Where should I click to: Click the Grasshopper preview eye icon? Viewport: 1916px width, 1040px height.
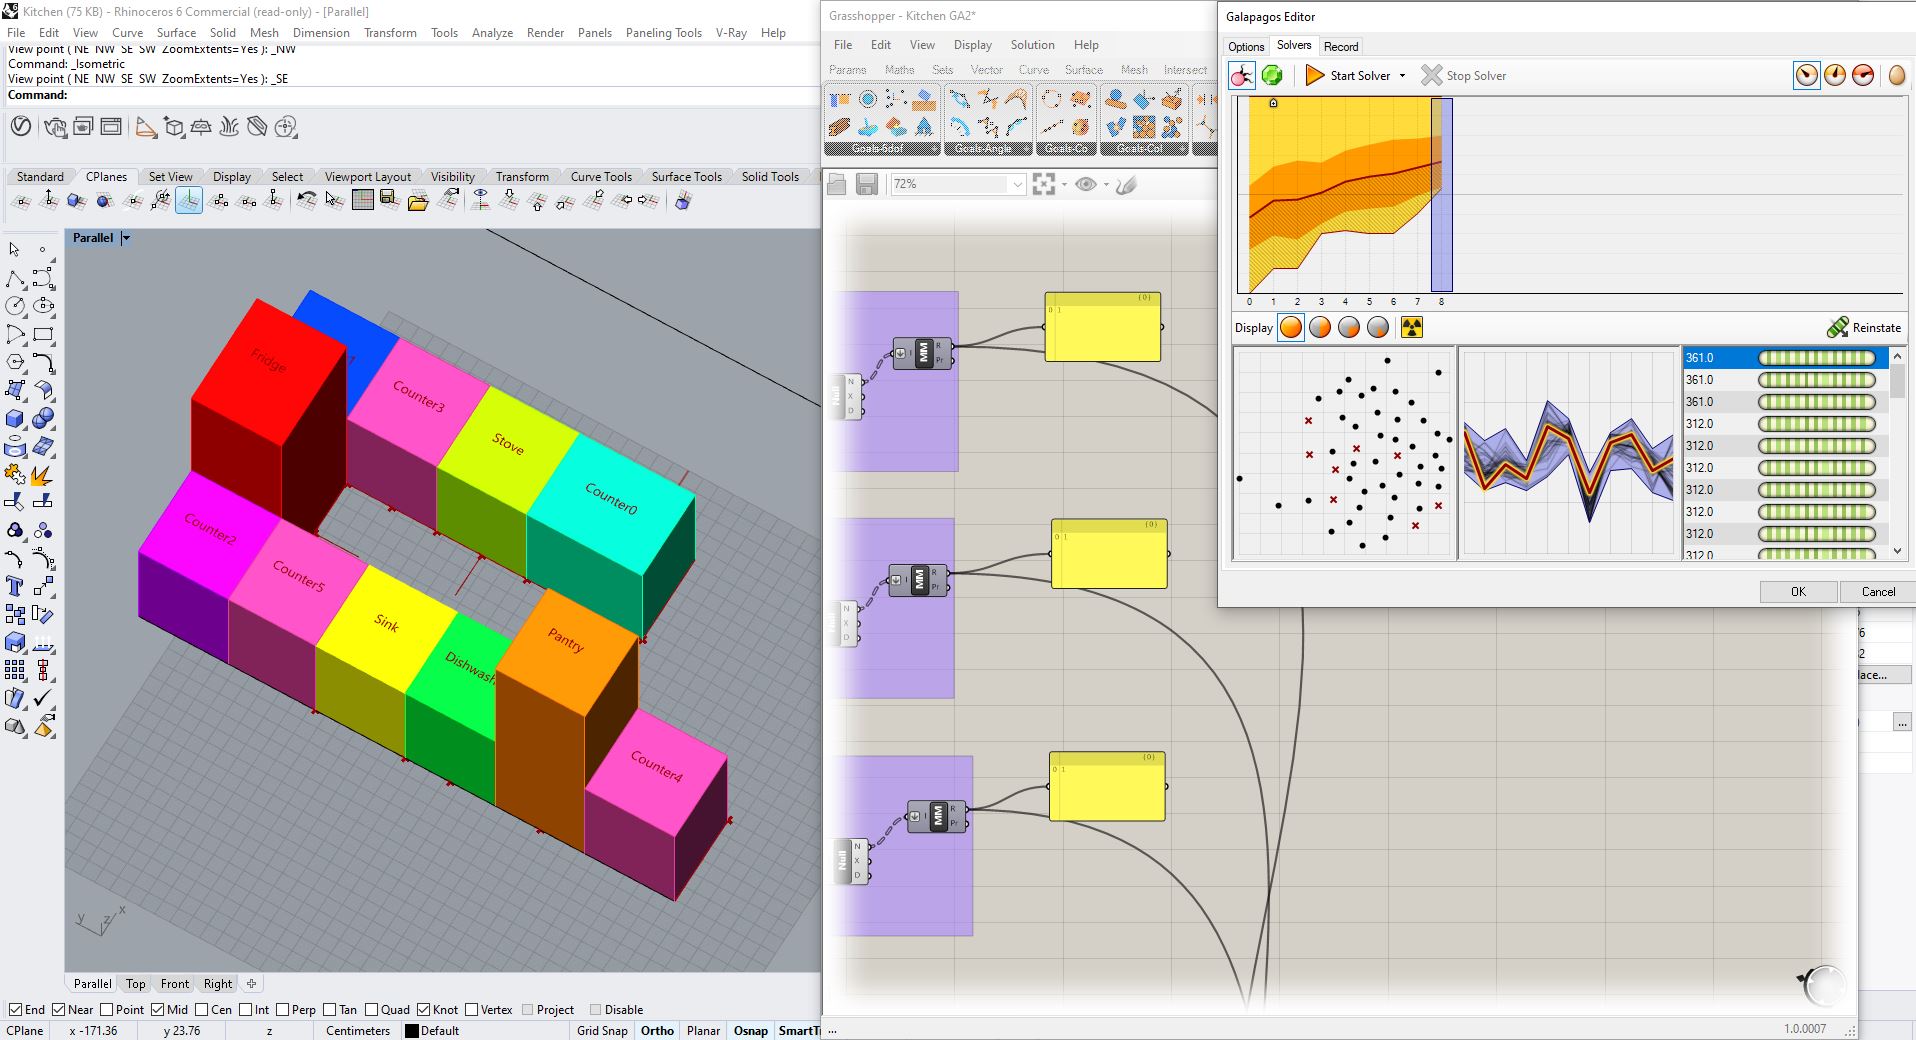pos(1086,184)
